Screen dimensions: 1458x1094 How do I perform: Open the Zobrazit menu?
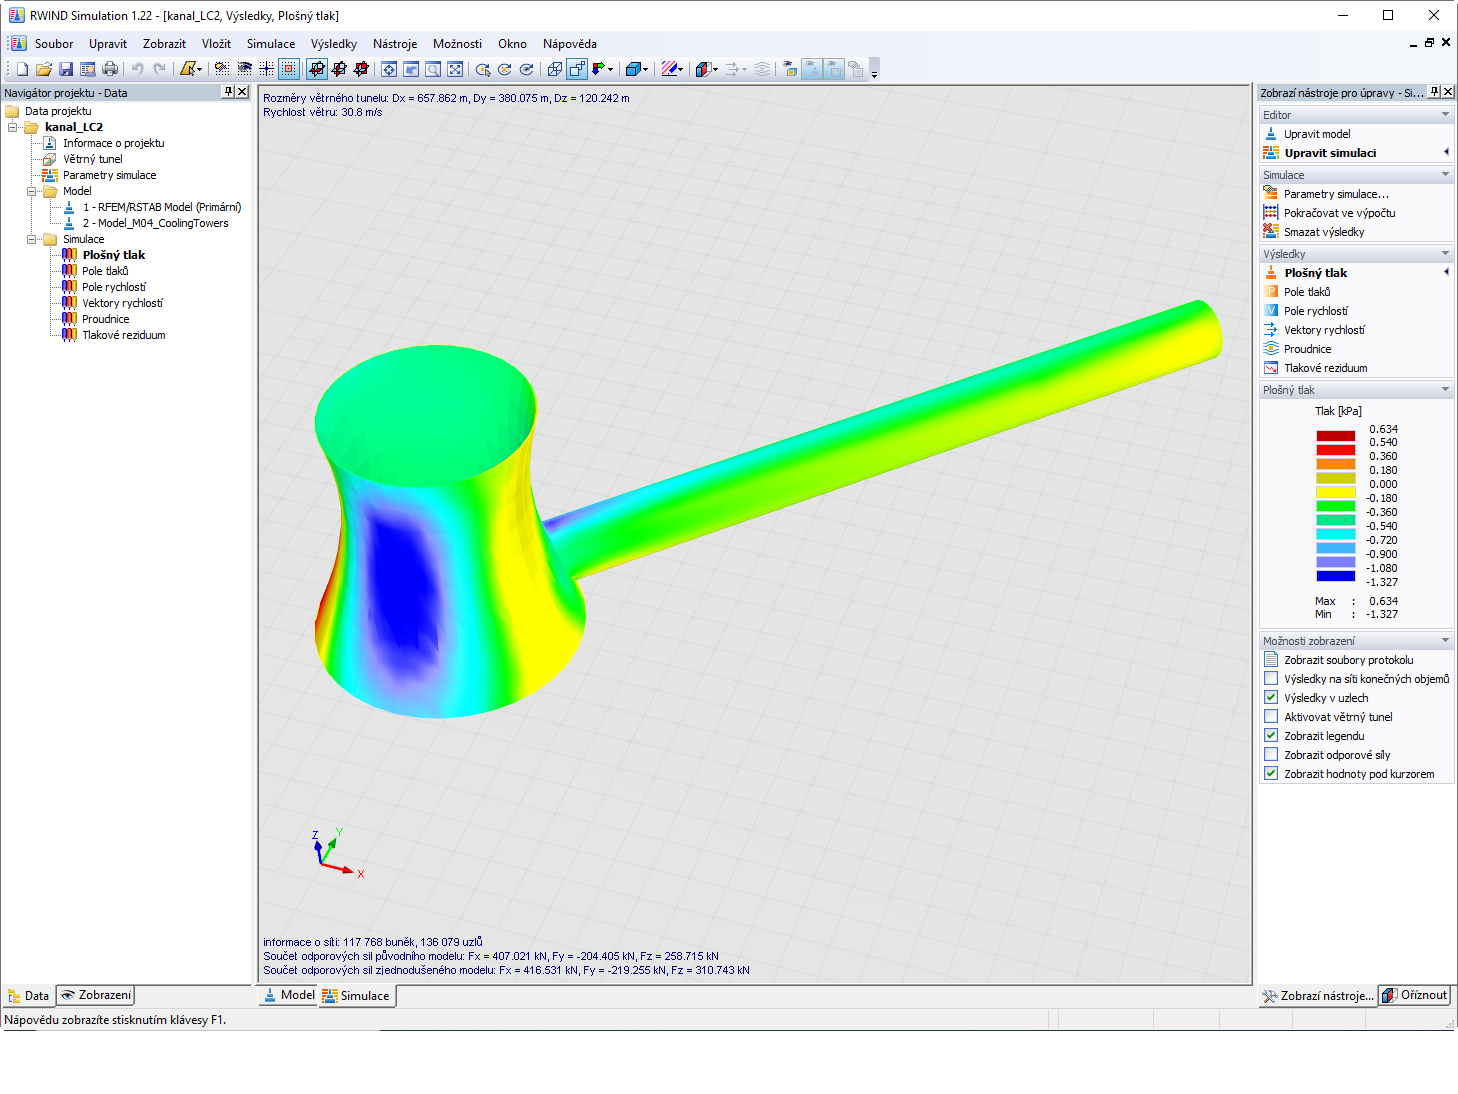(x=164, y=44)
